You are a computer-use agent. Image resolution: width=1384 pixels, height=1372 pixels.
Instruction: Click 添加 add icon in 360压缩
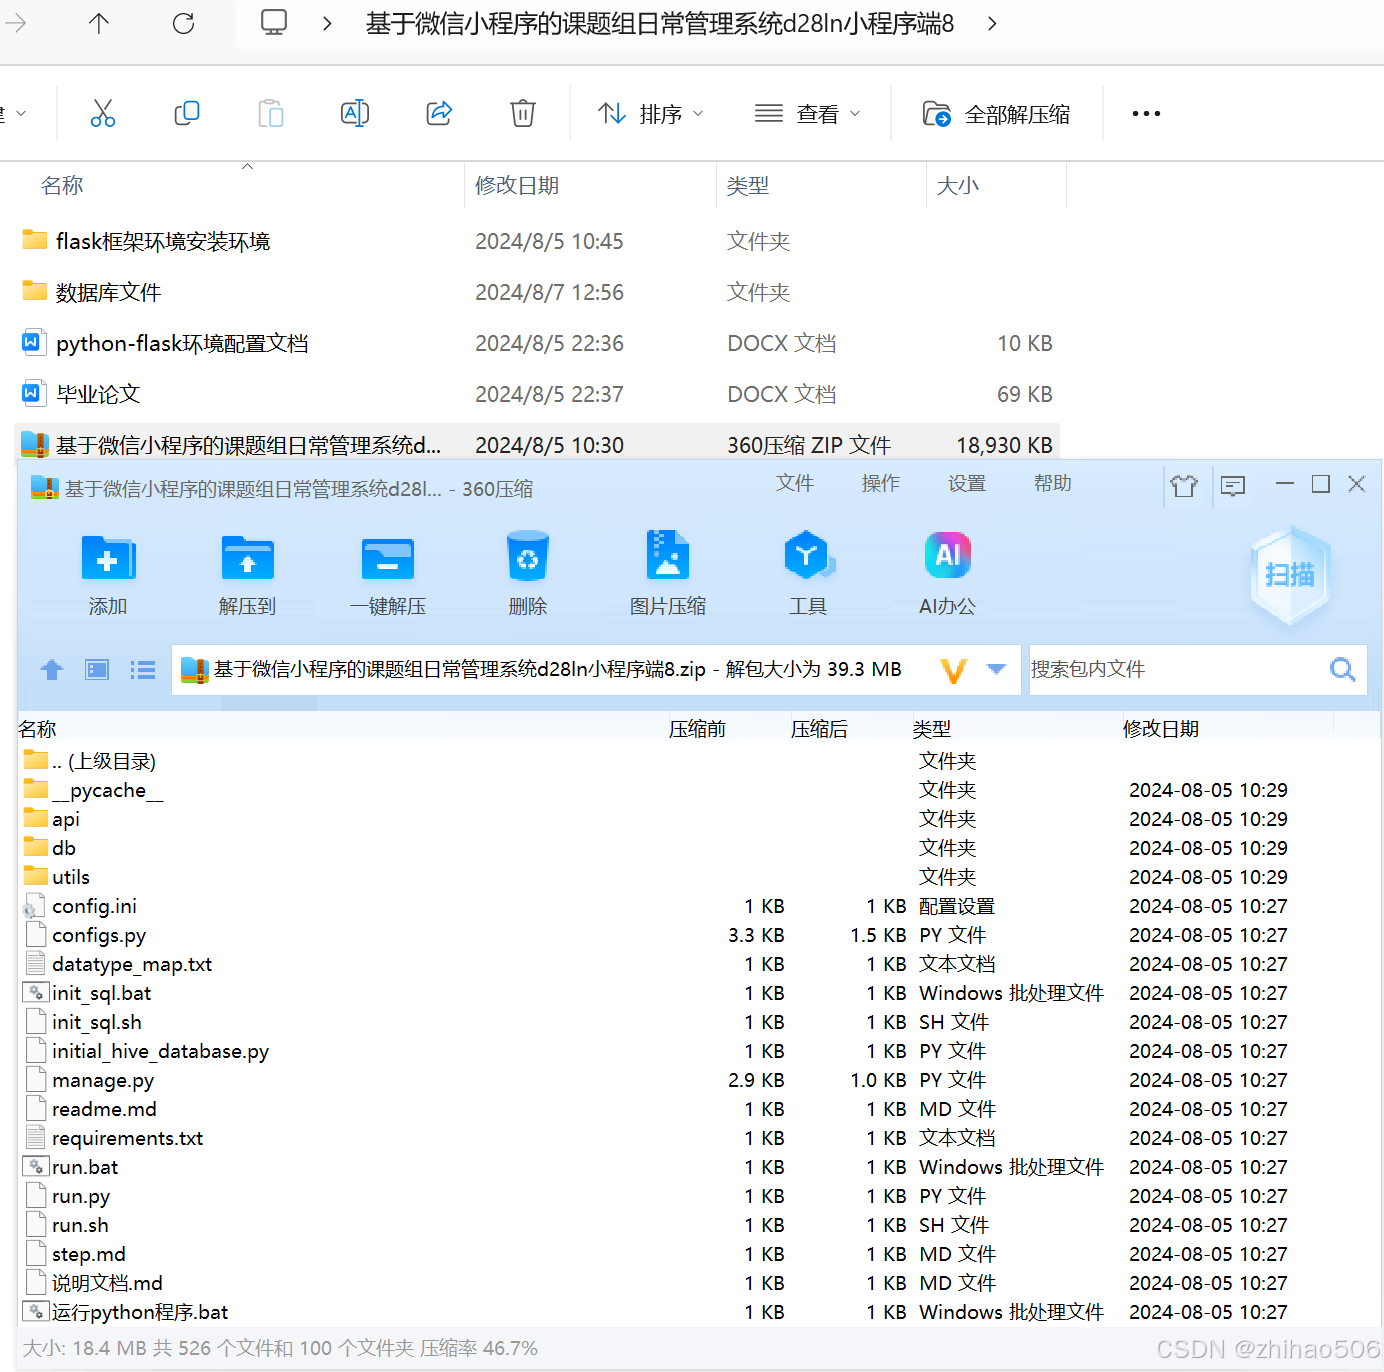[x=108, y=574]
